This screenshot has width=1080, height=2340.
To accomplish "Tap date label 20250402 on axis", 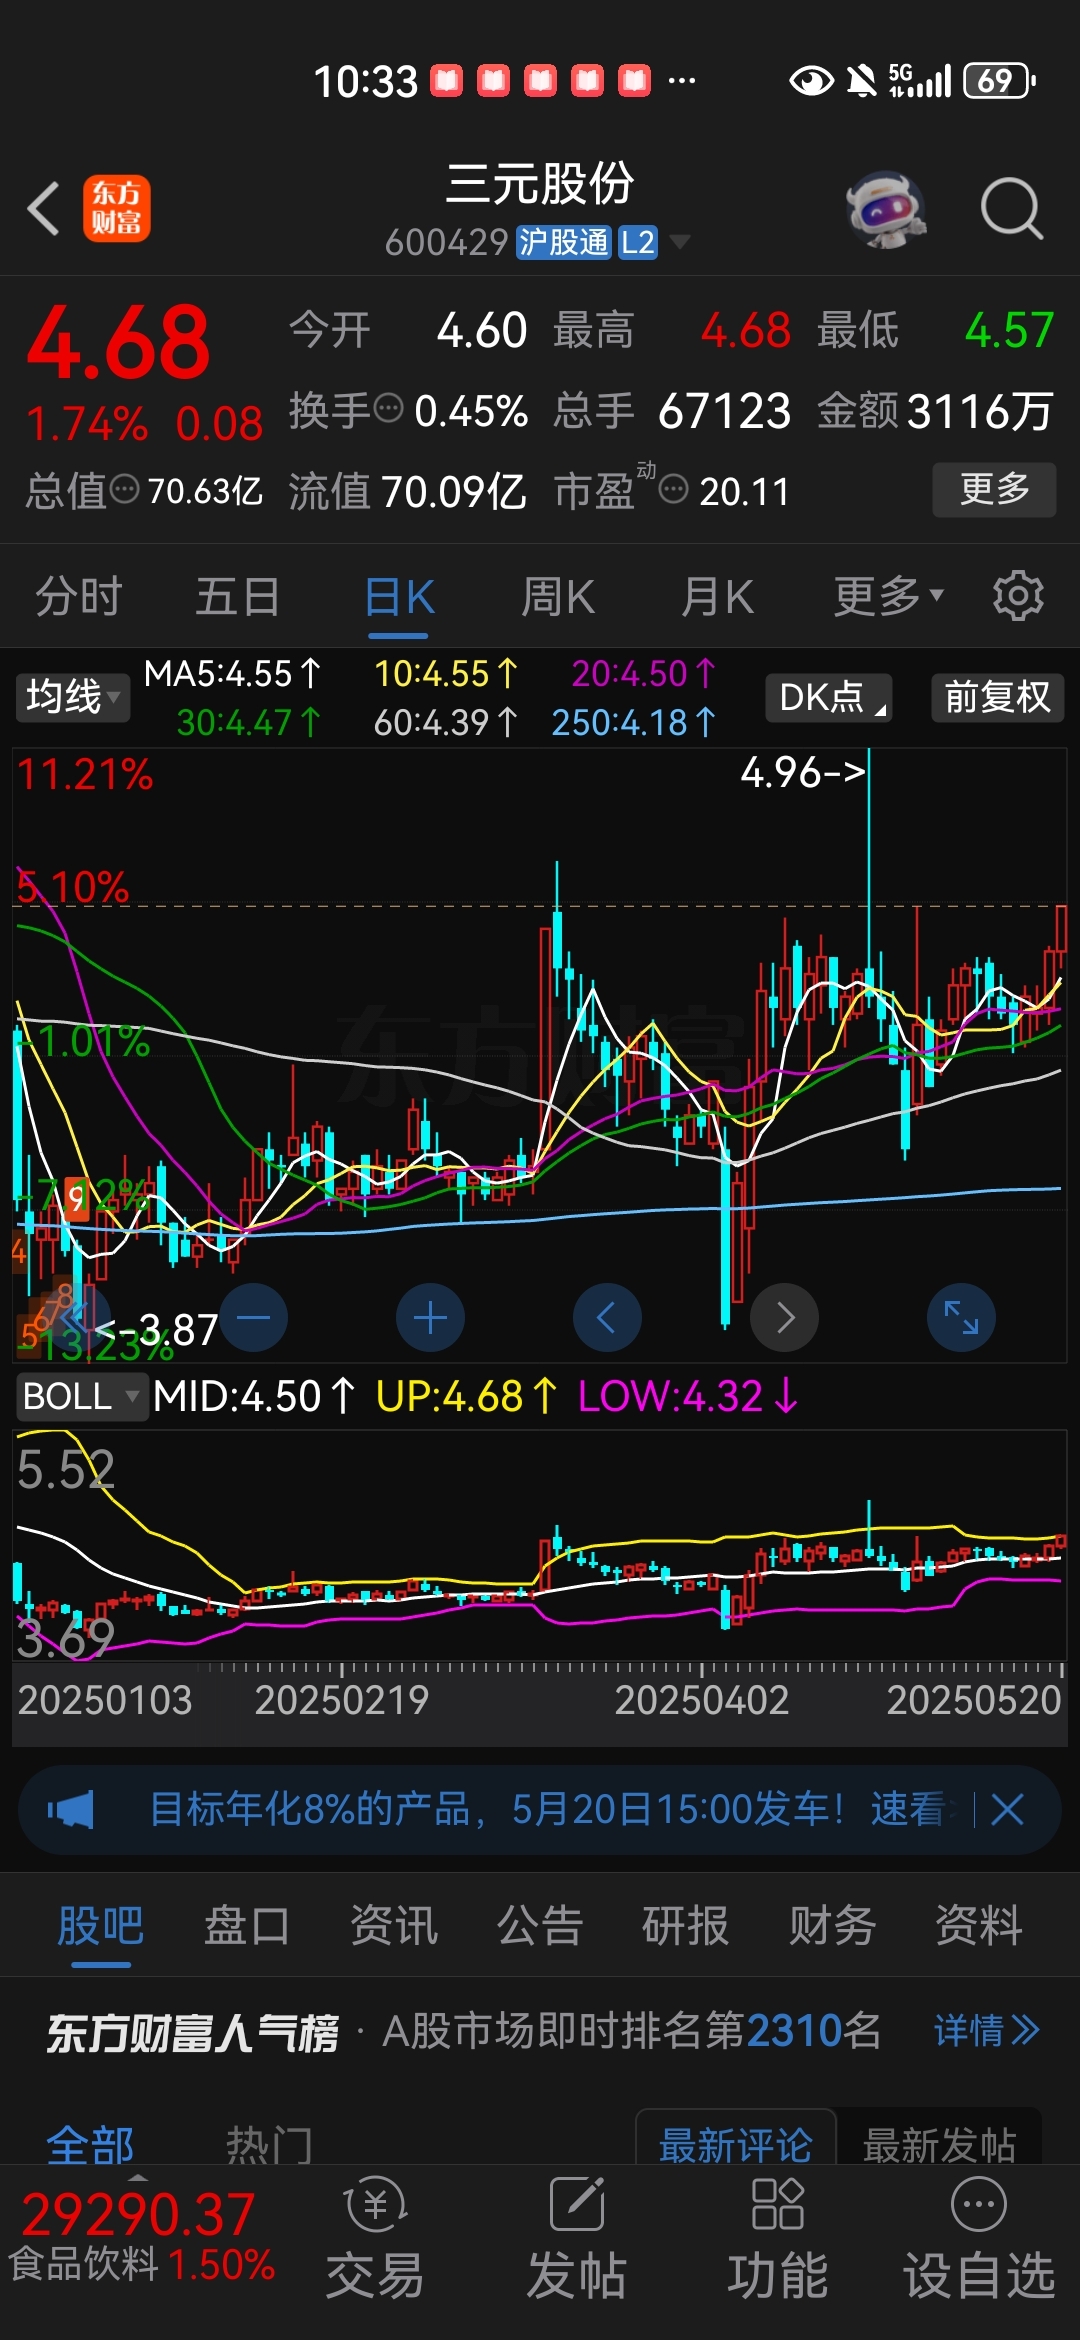I will point(702,1700).
